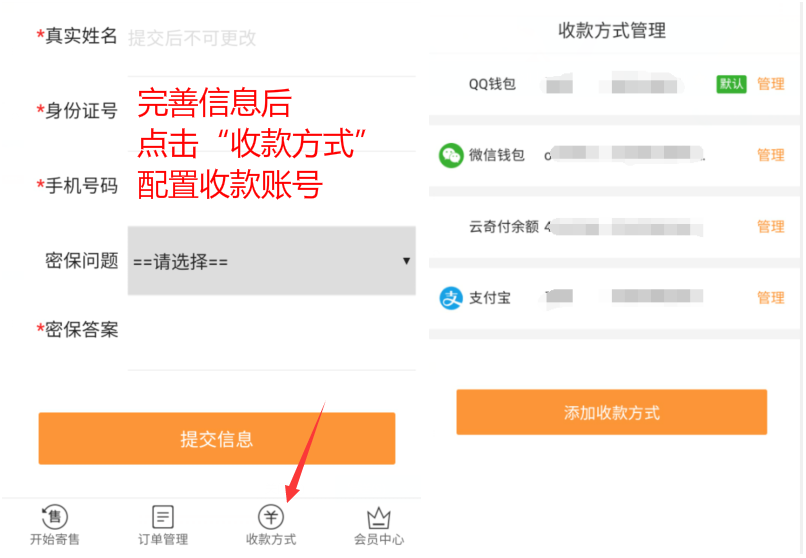806x558 pixels.
Task: Open the 订单管理 list icon
Action: click(163, 516)
